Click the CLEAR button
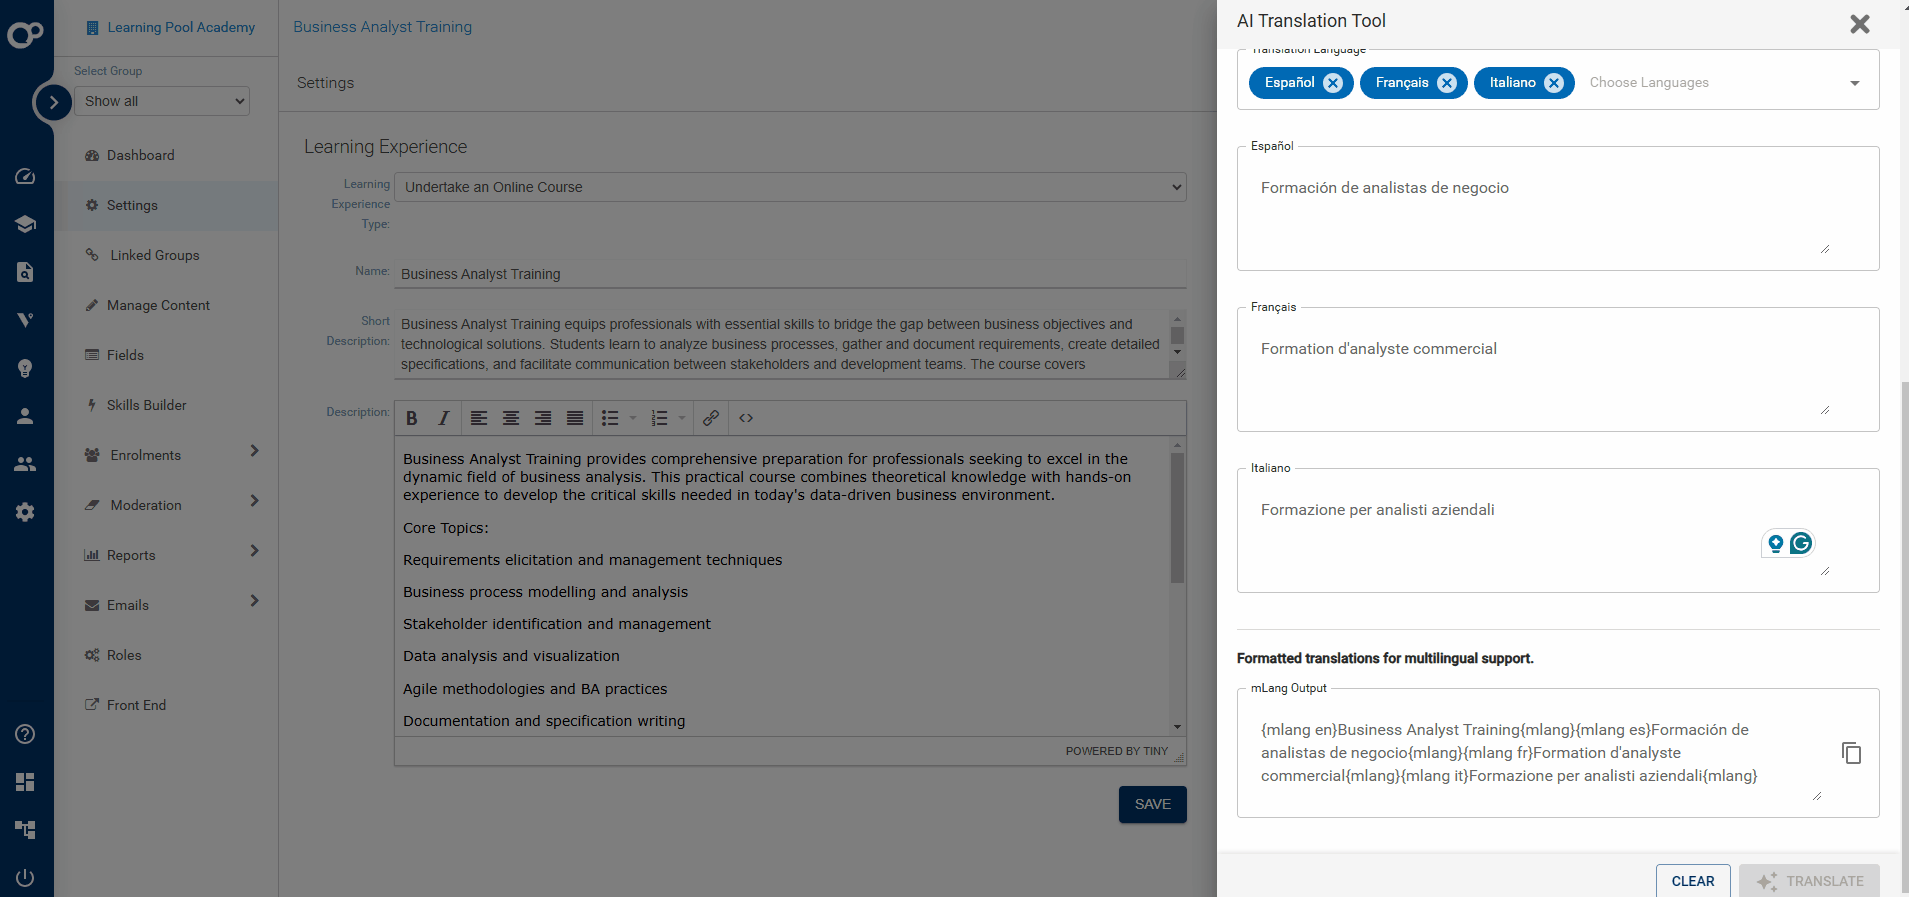 [1692, 881]
